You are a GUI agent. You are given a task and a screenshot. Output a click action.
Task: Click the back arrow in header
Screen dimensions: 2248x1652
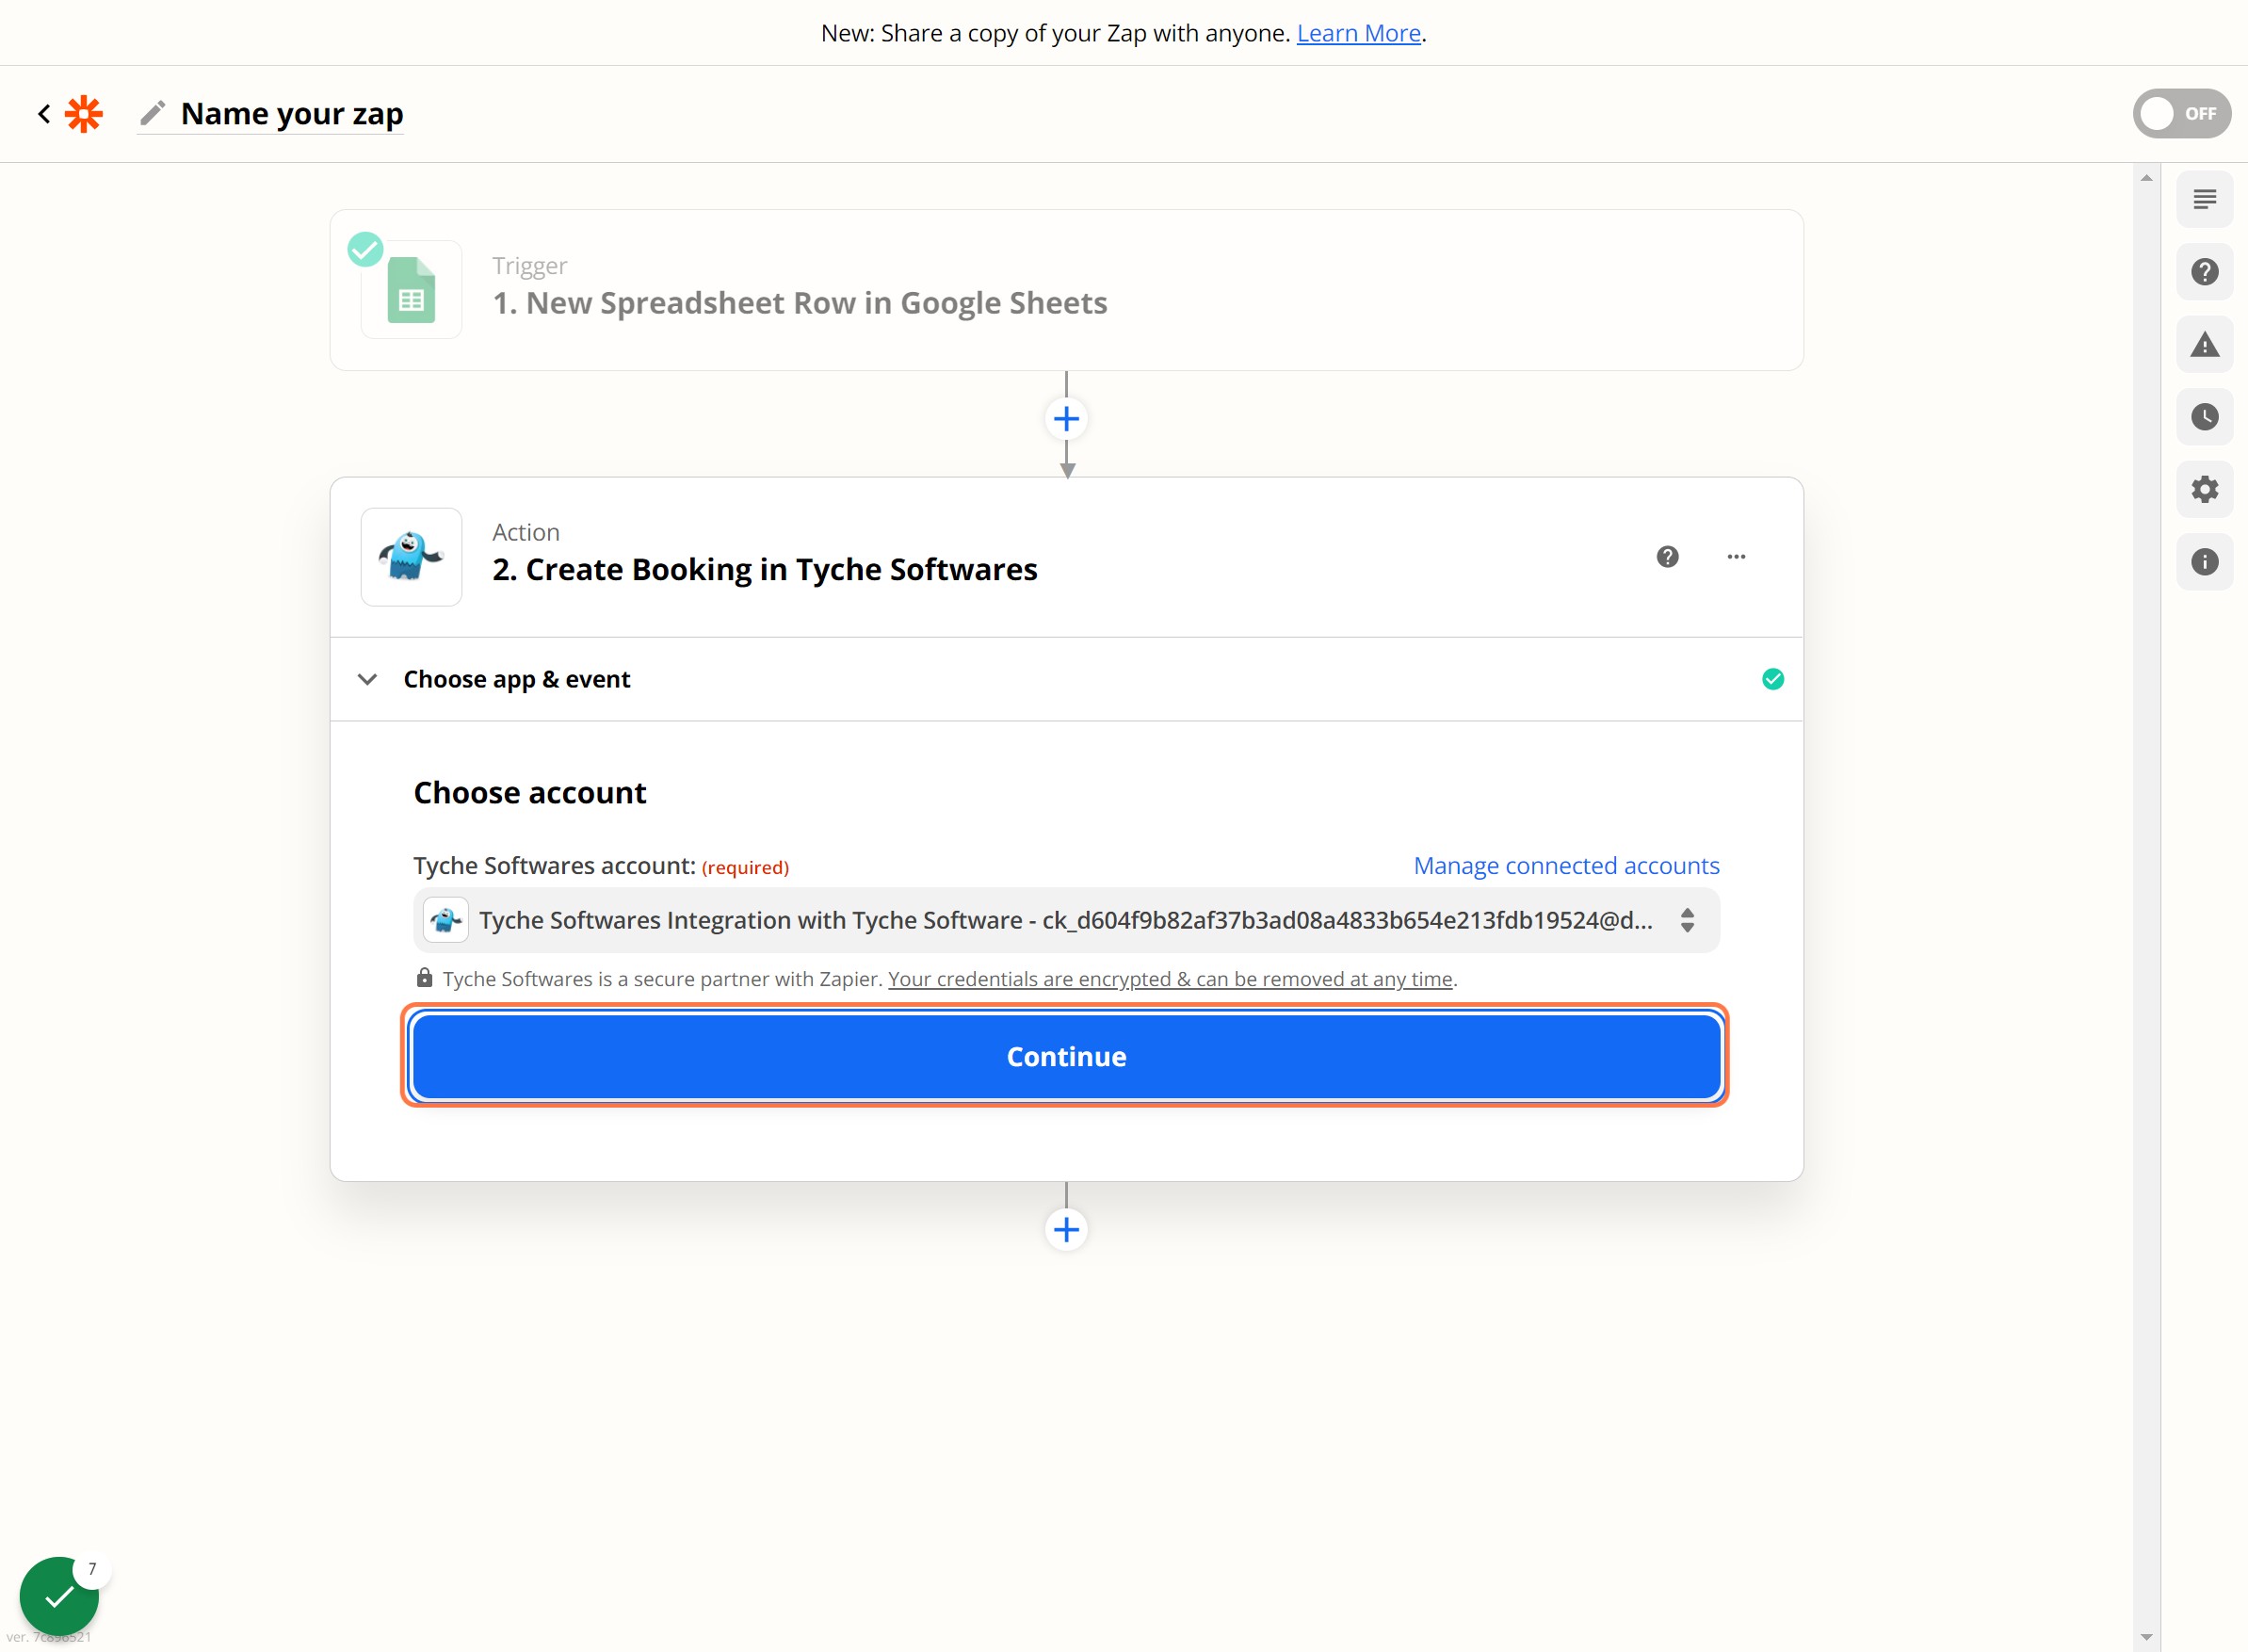[44, 114]
